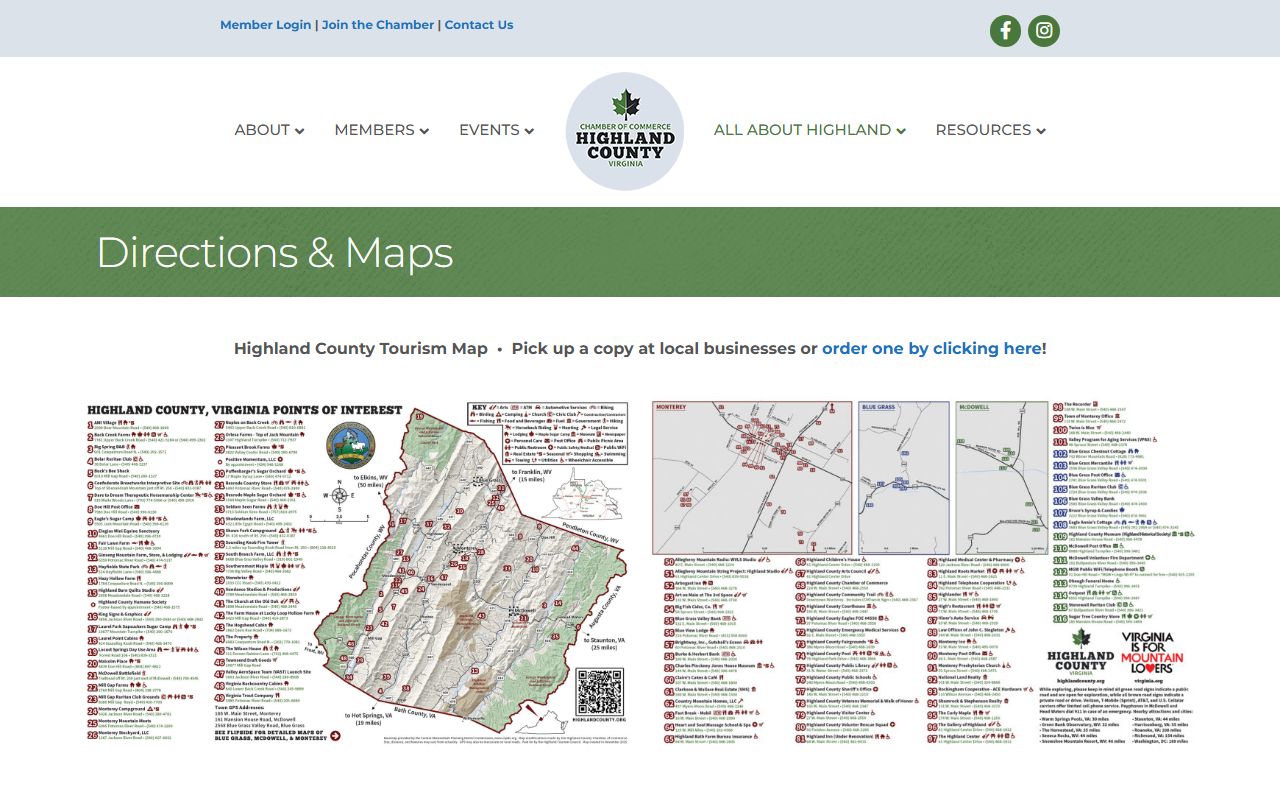Follow the Join the Chamber link

coord(378,25)
